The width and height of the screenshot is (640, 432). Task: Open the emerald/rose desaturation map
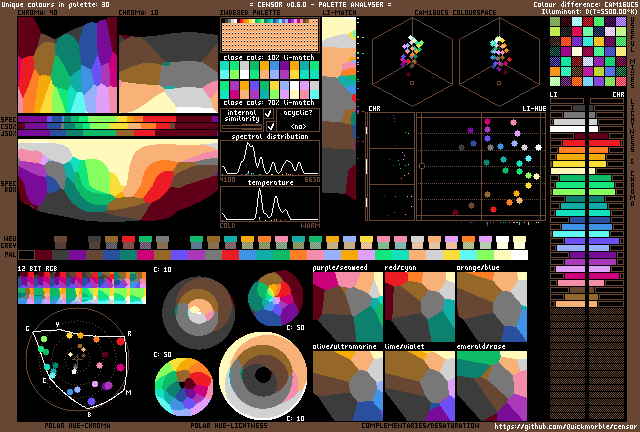pyautogui.click(x=491, y=385)
